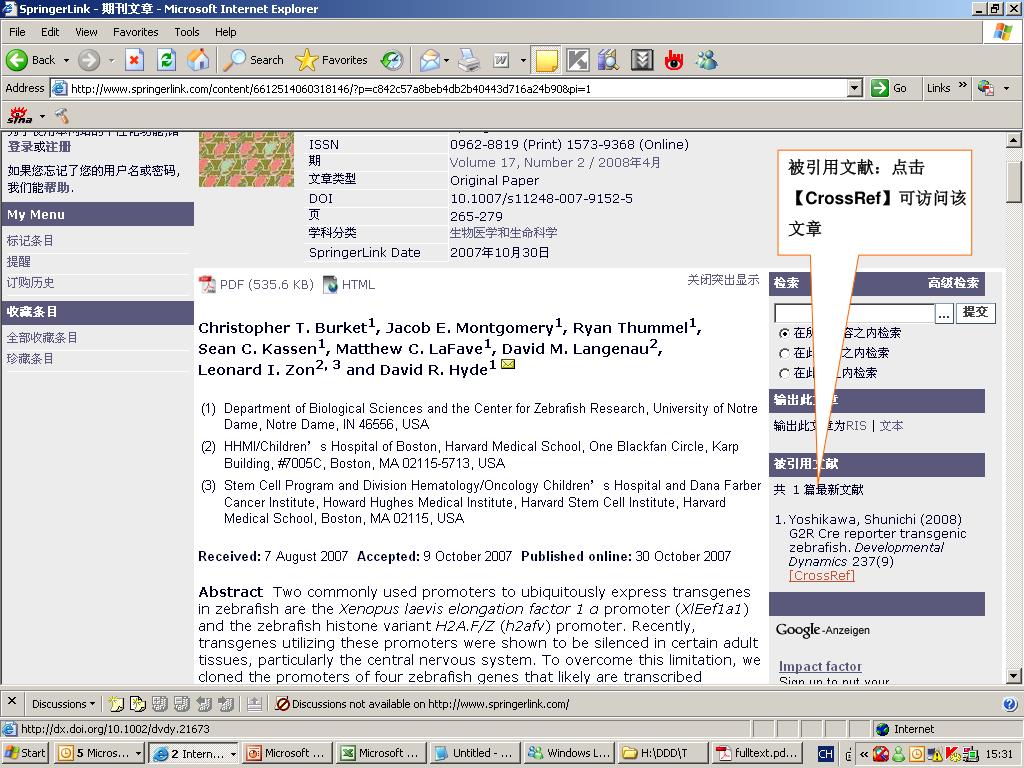Open the Edit with Word dropdown arrow
The image size is (1024, 768).
pyautogui.click(x=523, y=60)
